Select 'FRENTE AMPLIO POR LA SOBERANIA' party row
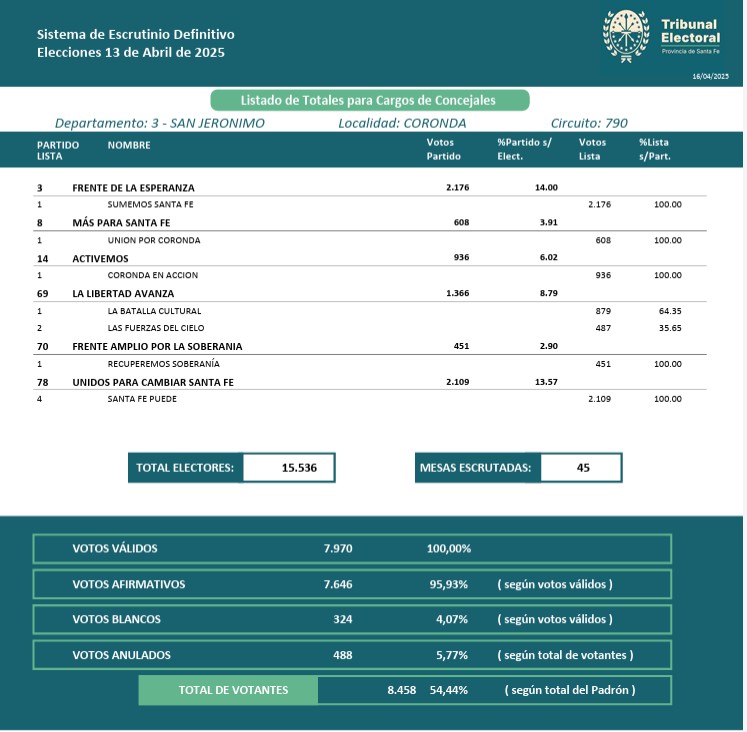 click(370, 346)
